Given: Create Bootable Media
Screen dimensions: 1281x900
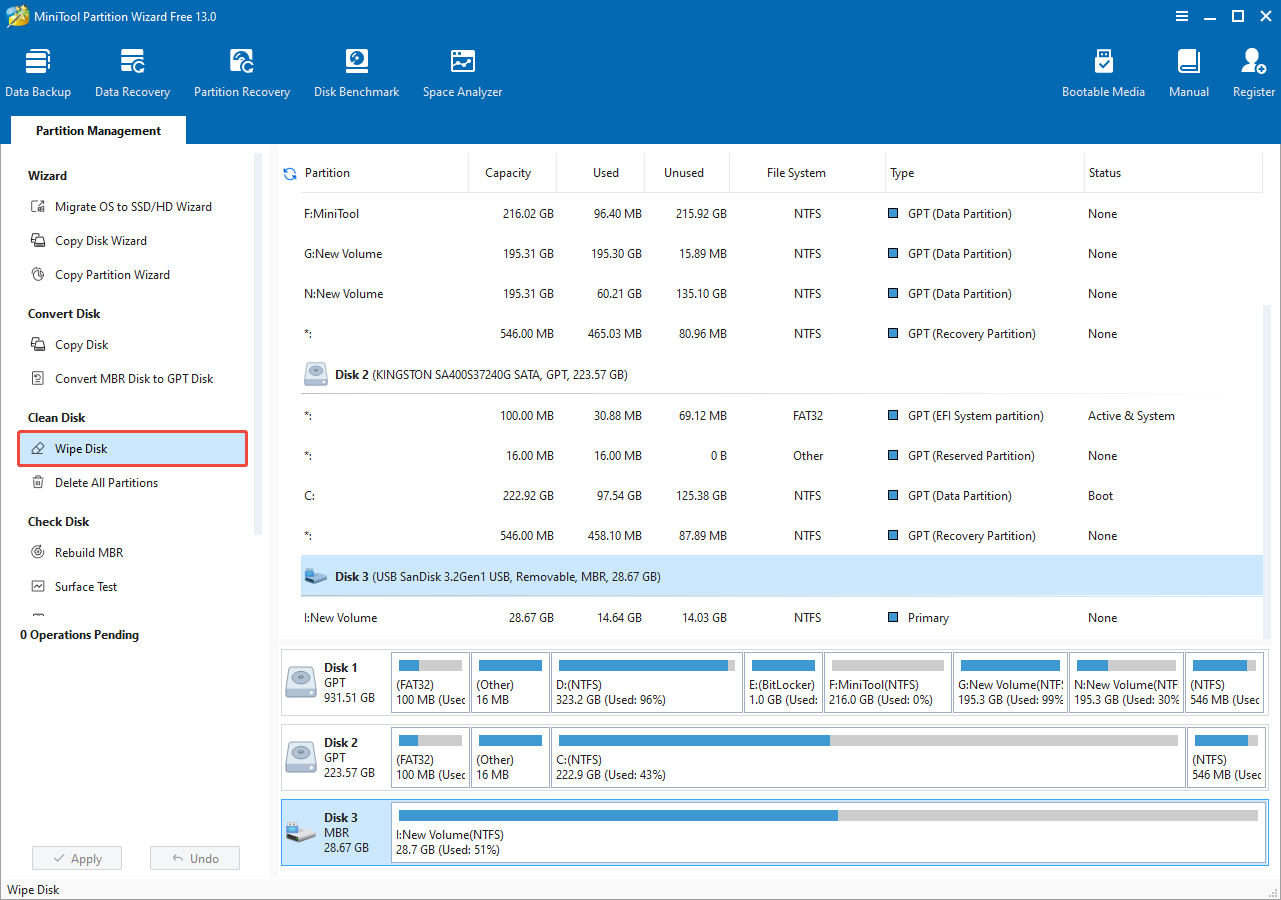Looking at the screenshot, I should pos(1103,70).
